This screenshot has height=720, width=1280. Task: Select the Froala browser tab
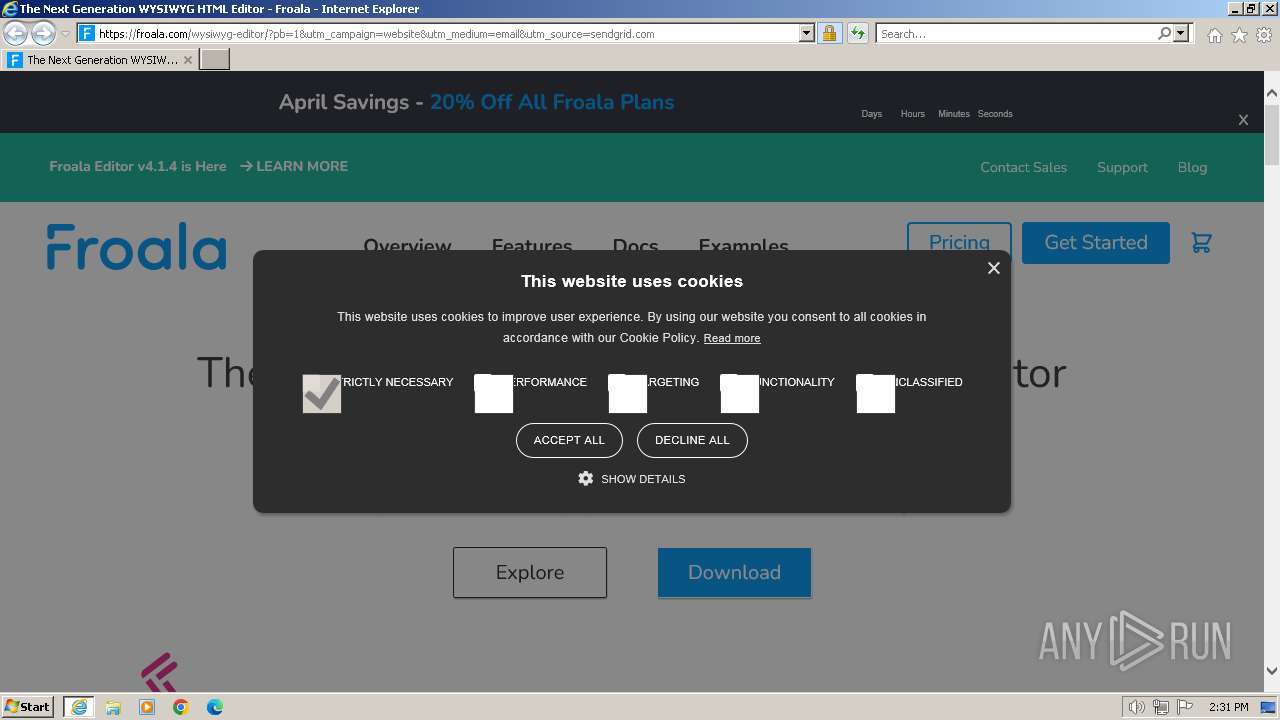[x=99, y=60]
